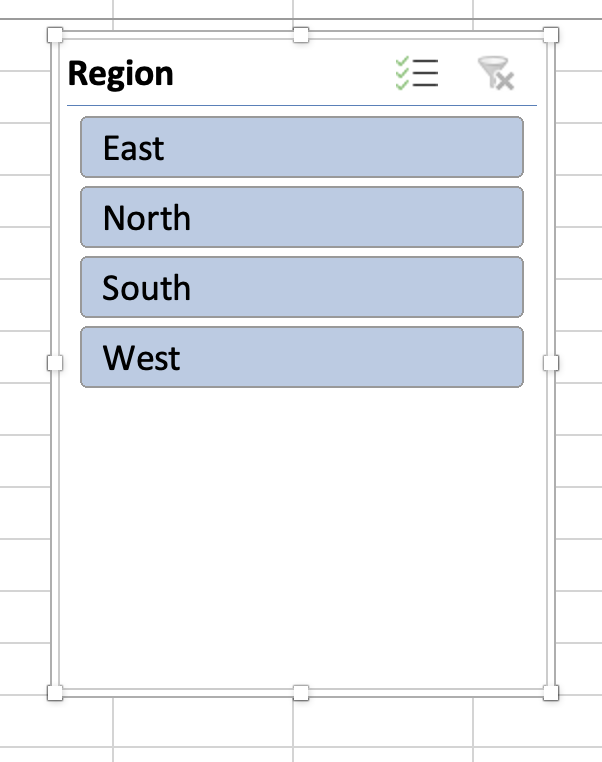This screenshot has width=602, height=762.
Task: Grab the top-left corner resize handle
Action: pyautogui.click(x=54, y=36)
